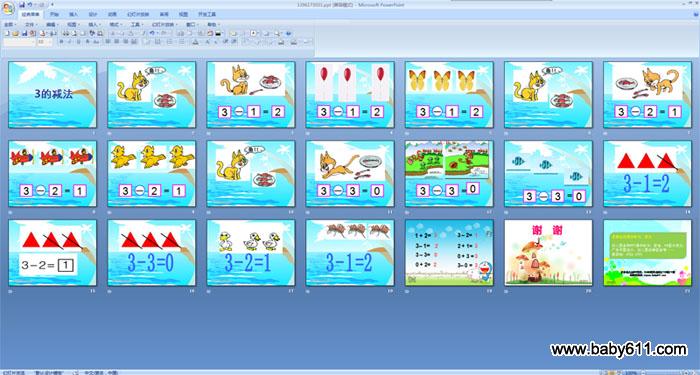Image resolution: width=700 pixels, height=375 pixels.
Task: Toggle Underline formatting in the format toolbar
Action: (x=79, y=42)
